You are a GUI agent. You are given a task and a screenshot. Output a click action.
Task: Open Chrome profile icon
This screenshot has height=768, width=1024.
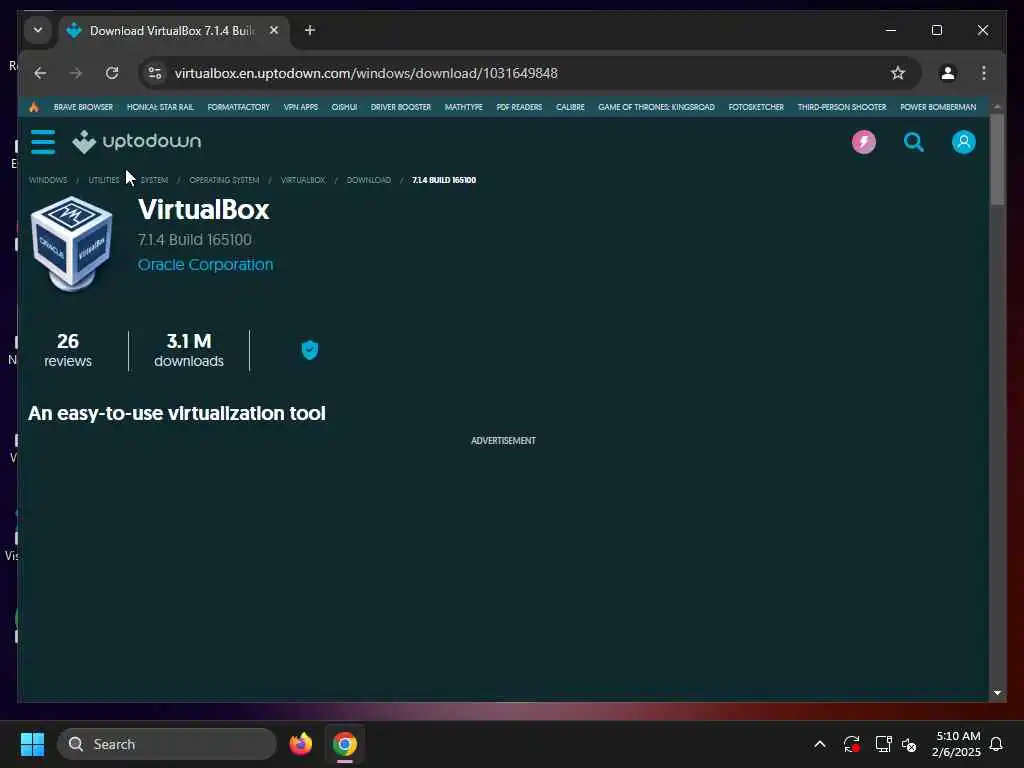tap(948, 73)
